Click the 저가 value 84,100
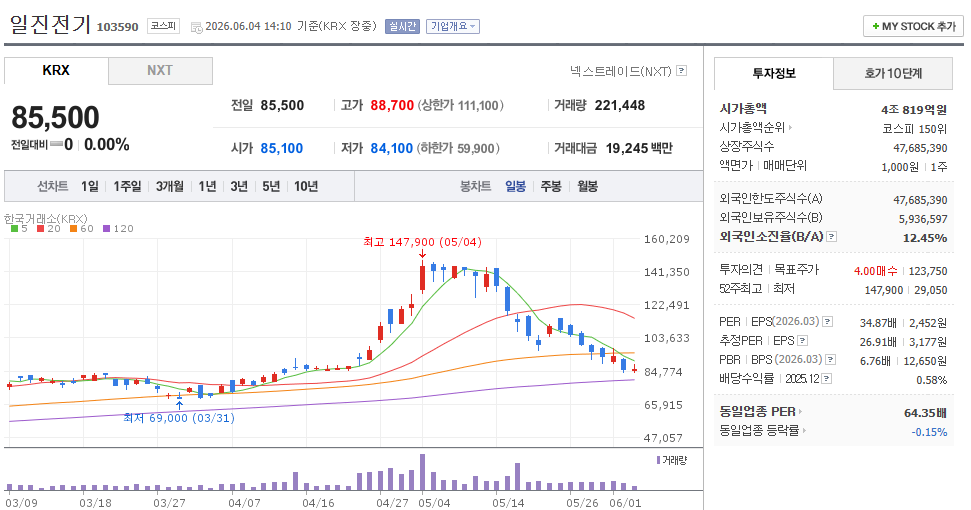The height and width of the screenshot is (510, 971). [x=391, y=149]
